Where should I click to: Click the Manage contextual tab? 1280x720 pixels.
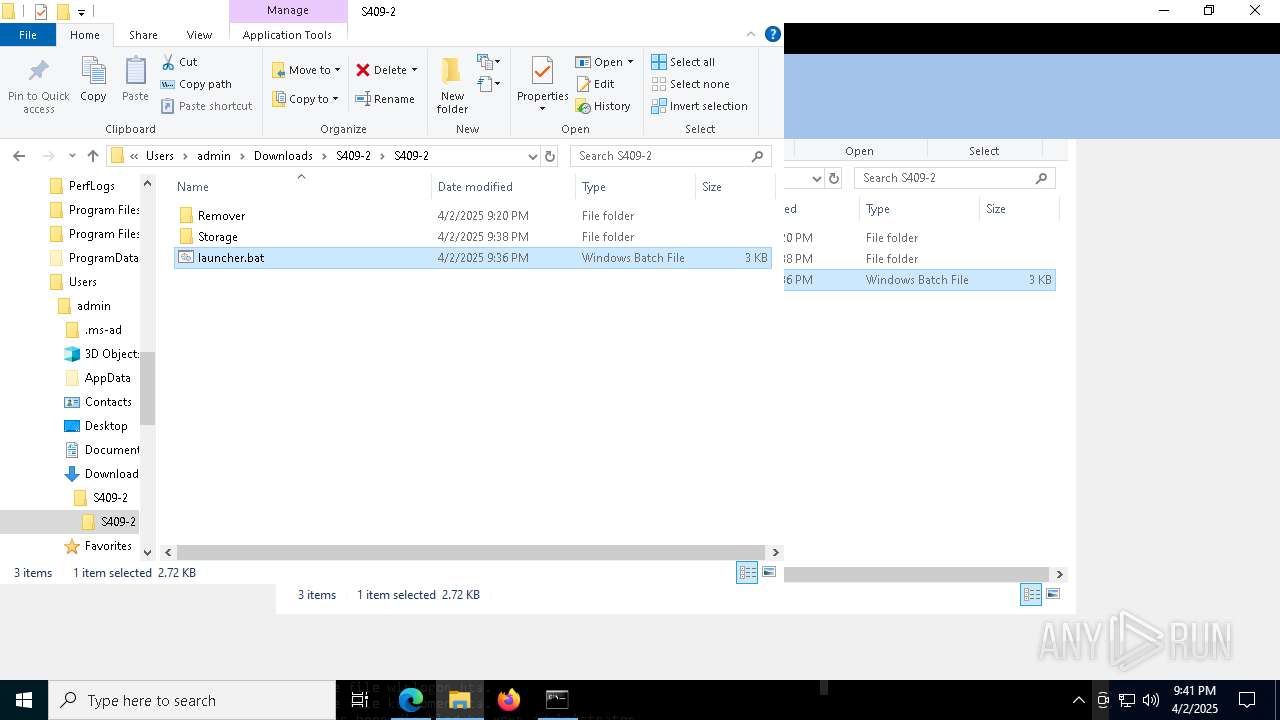(287, 10)
